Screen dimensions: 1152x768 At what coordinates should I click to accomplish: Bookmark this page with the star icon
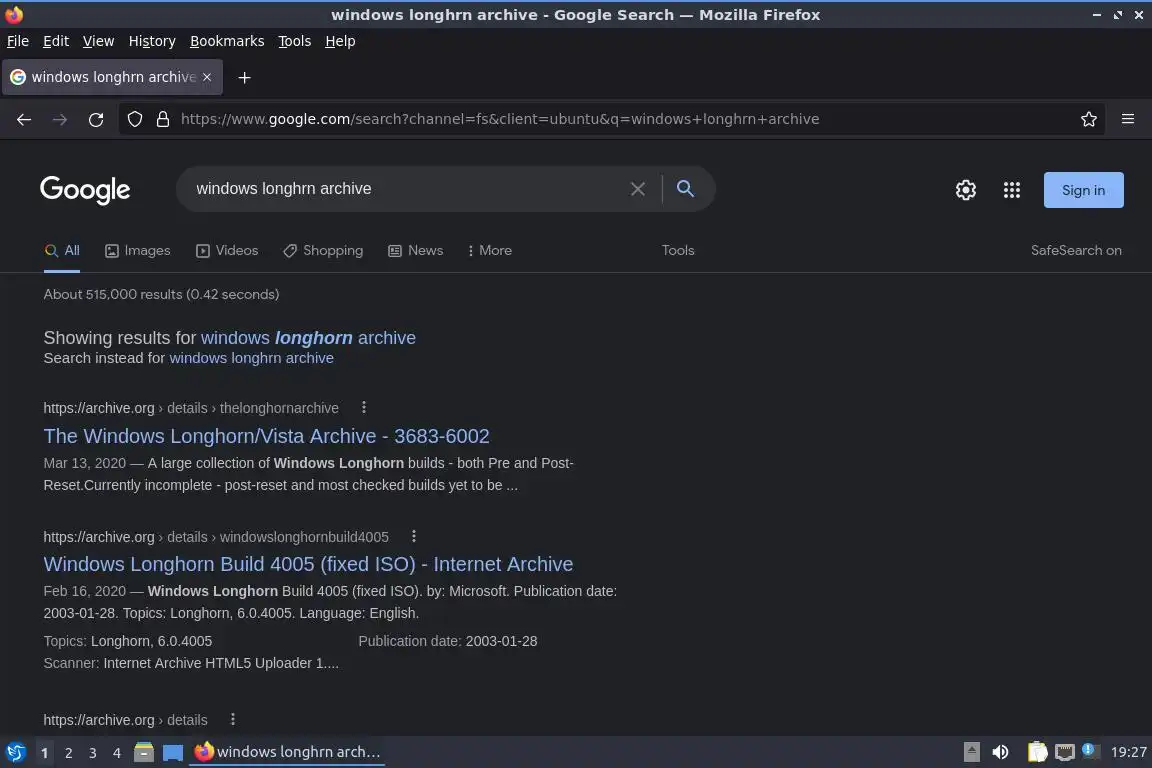(x=1089, y=119)
